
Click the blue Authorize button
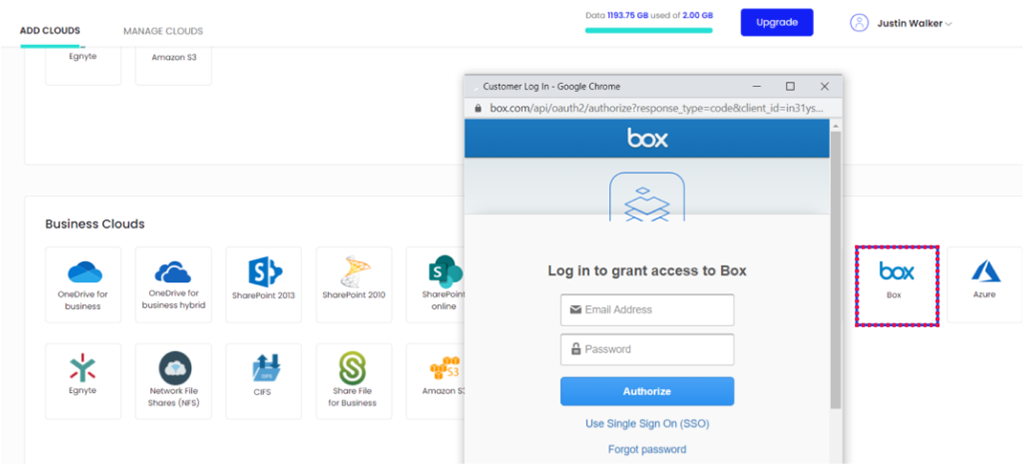tap(647, 391)
